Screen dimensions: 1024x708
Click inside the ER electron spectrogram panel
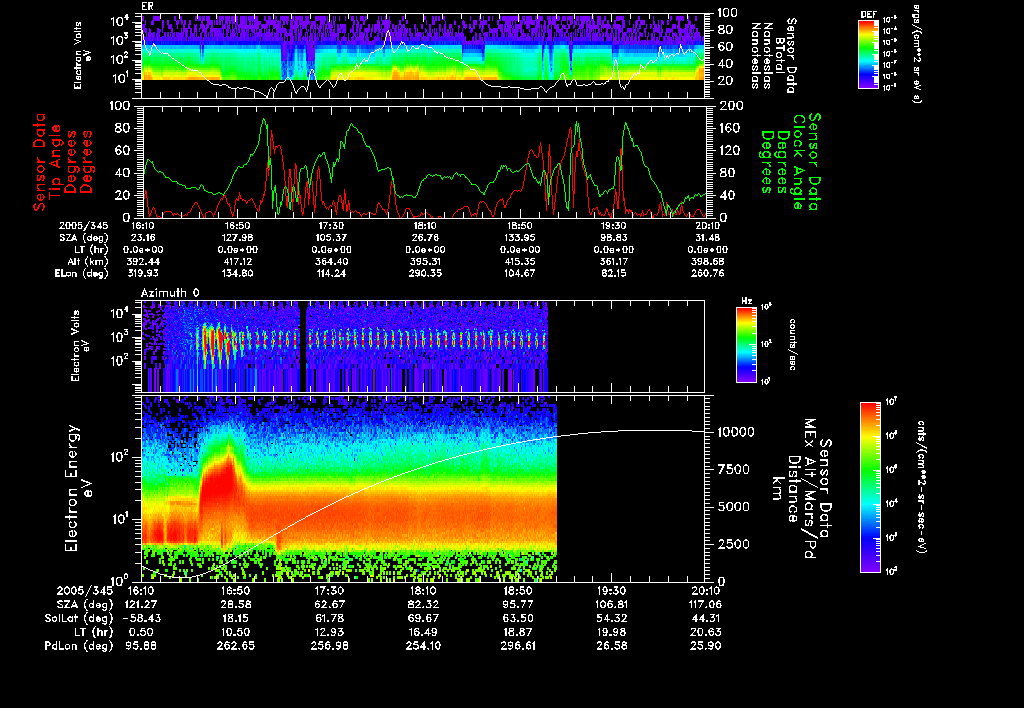pos(423,56)
